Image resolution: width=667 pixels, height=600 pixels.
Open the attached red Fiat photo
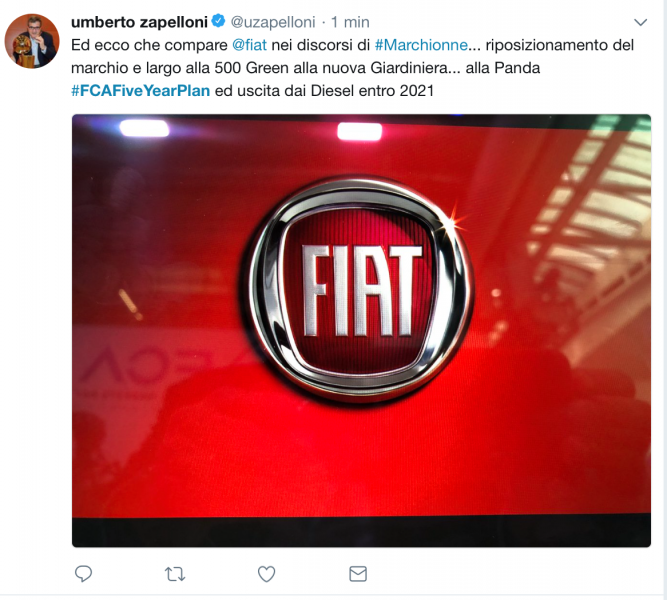pos(361,331)
